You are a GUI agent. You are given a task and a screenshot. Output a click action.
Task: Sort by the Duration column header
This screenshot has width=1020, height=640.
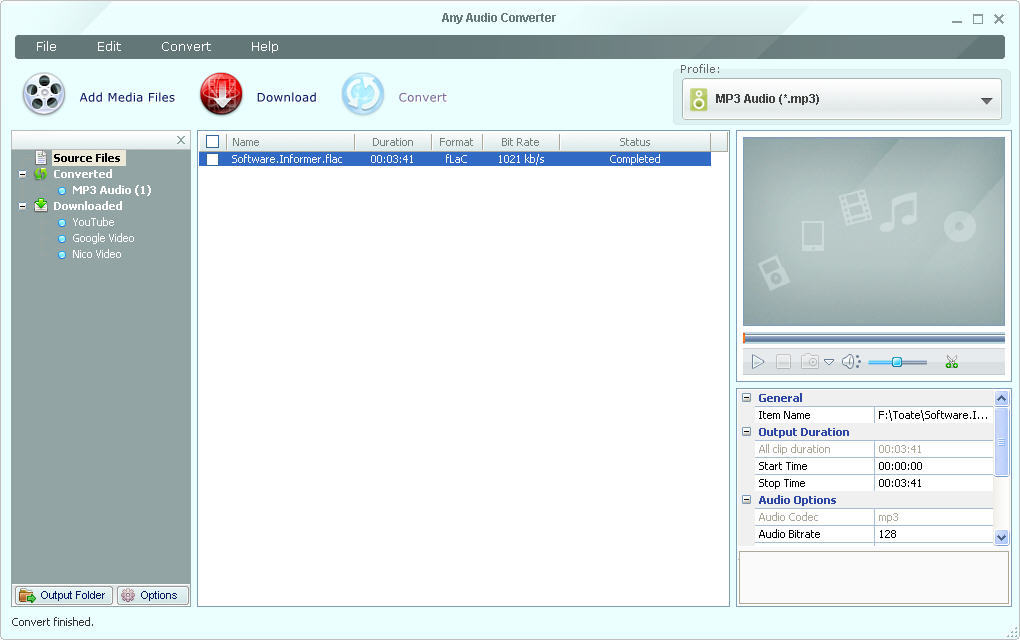point(393,142)
